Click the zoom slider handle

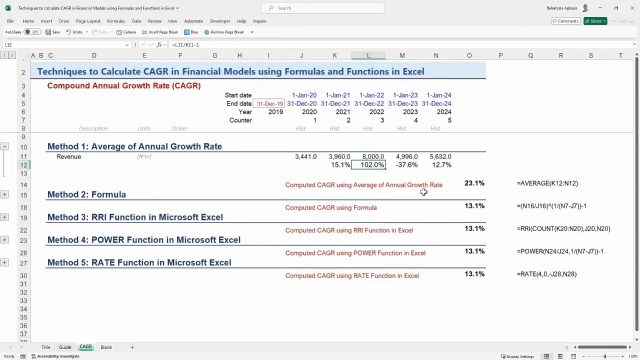pyautogui.click(x=605, y=356)
